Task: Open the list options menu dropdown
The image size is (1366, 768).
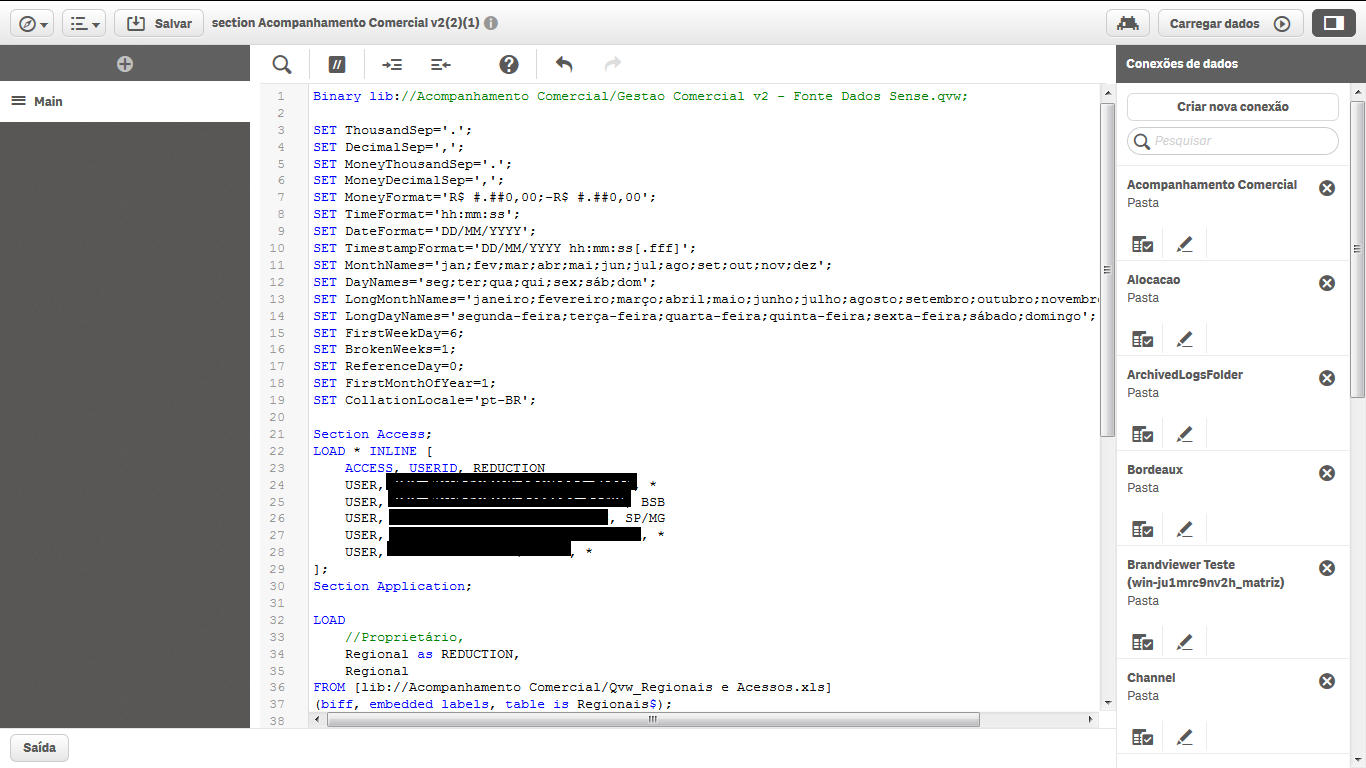Action: click(x=85, y=23)
